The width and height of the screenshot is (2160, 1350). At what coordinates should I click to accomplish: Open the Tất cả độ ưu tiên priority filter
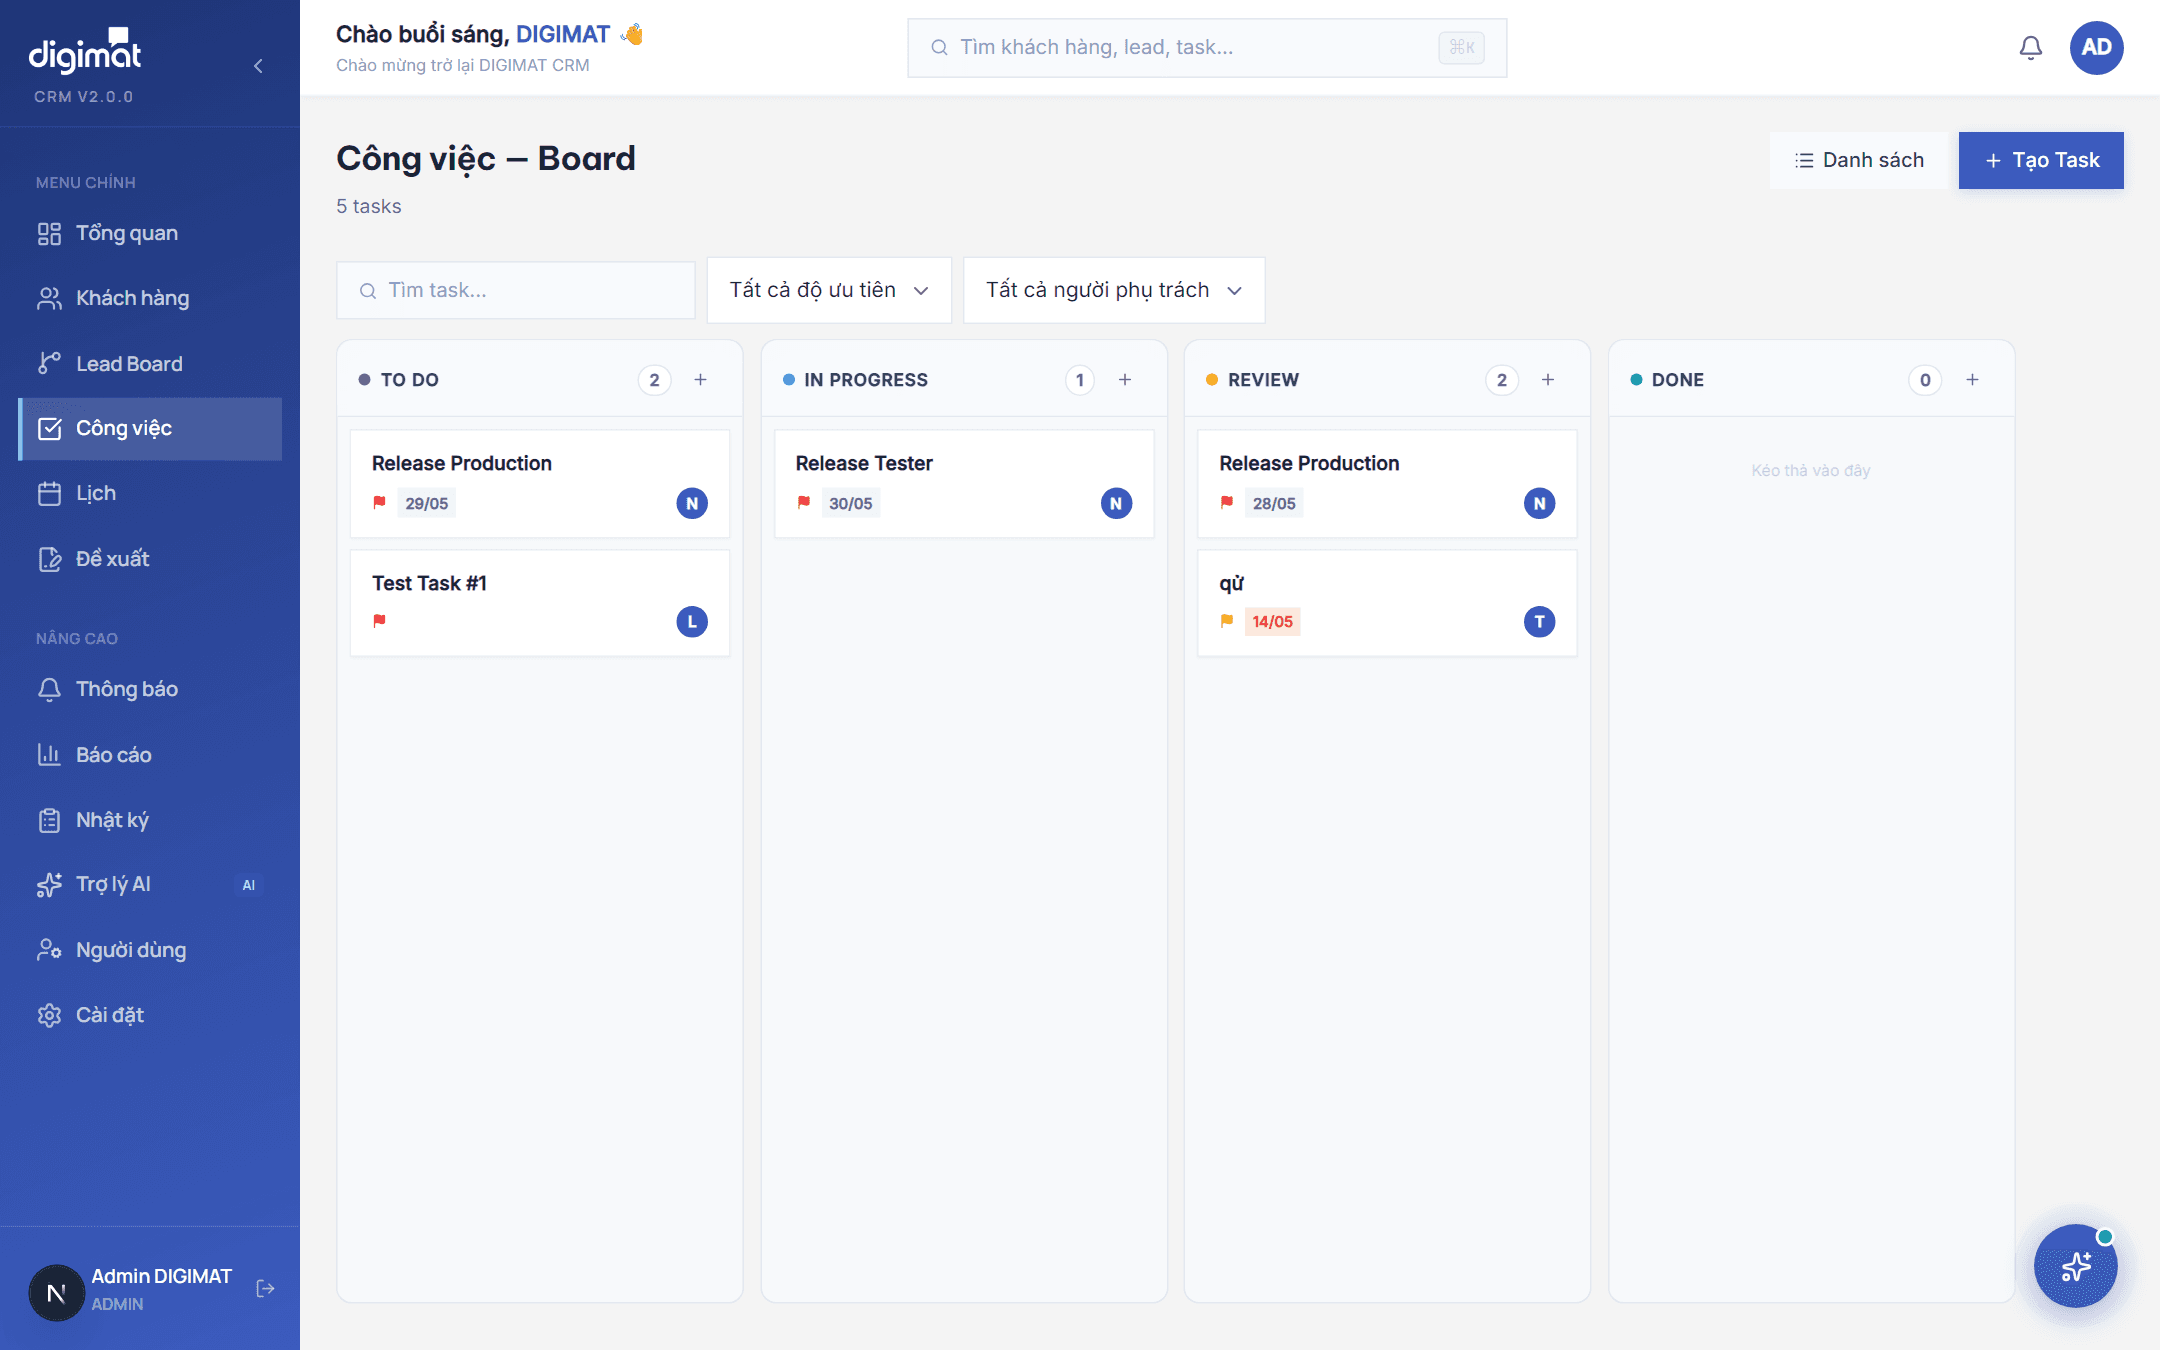[829, 290]
